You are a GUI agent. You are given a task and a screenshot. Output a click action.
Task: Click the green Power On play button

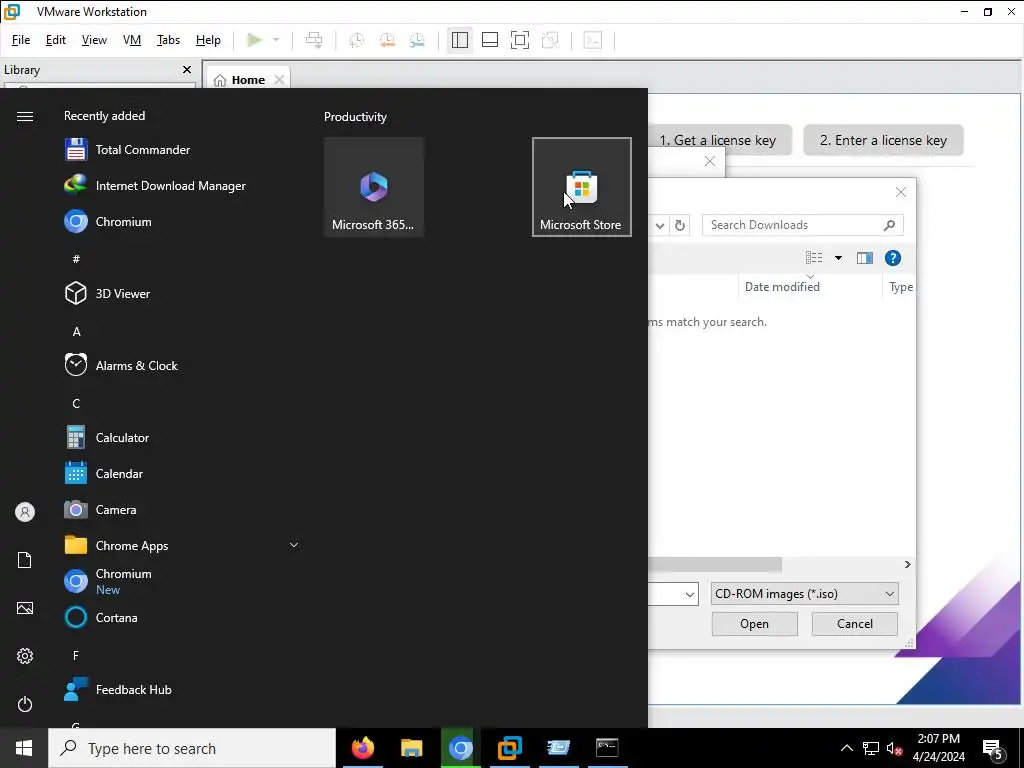(x=255, y=40)
